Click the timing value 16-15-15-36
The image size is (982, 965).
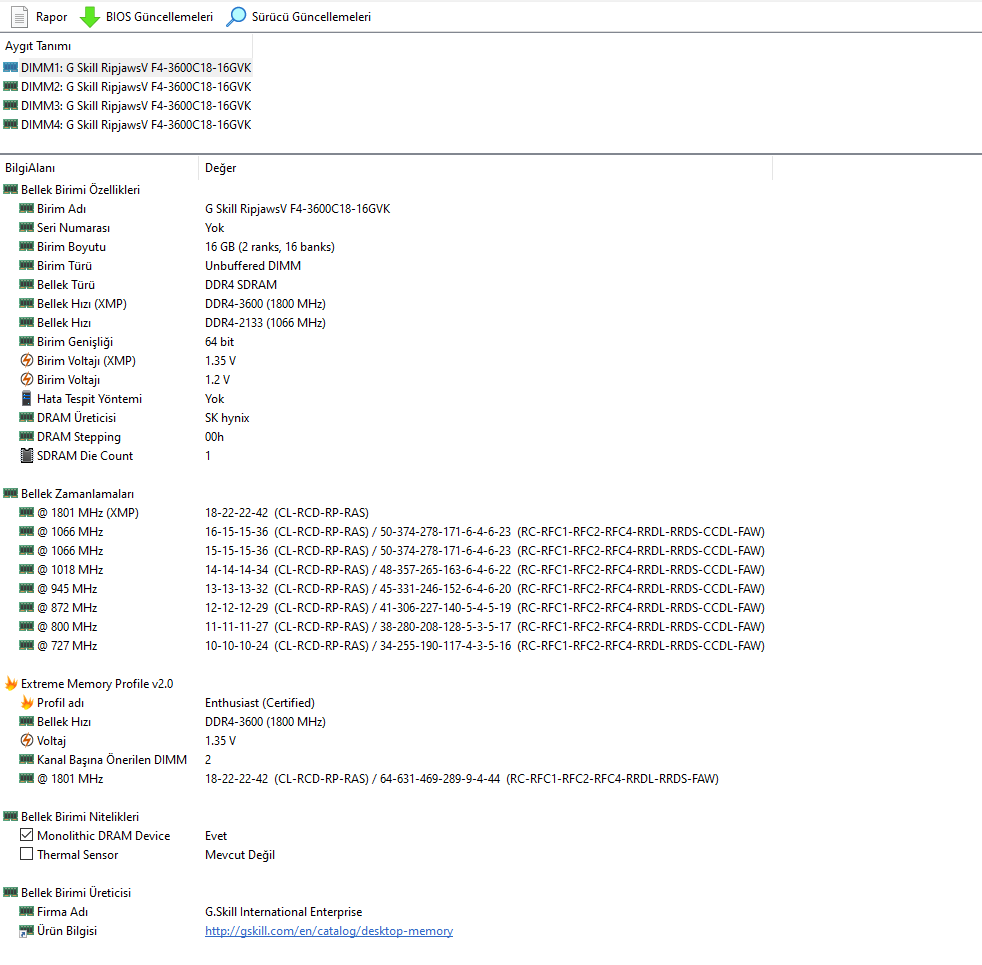237,532
